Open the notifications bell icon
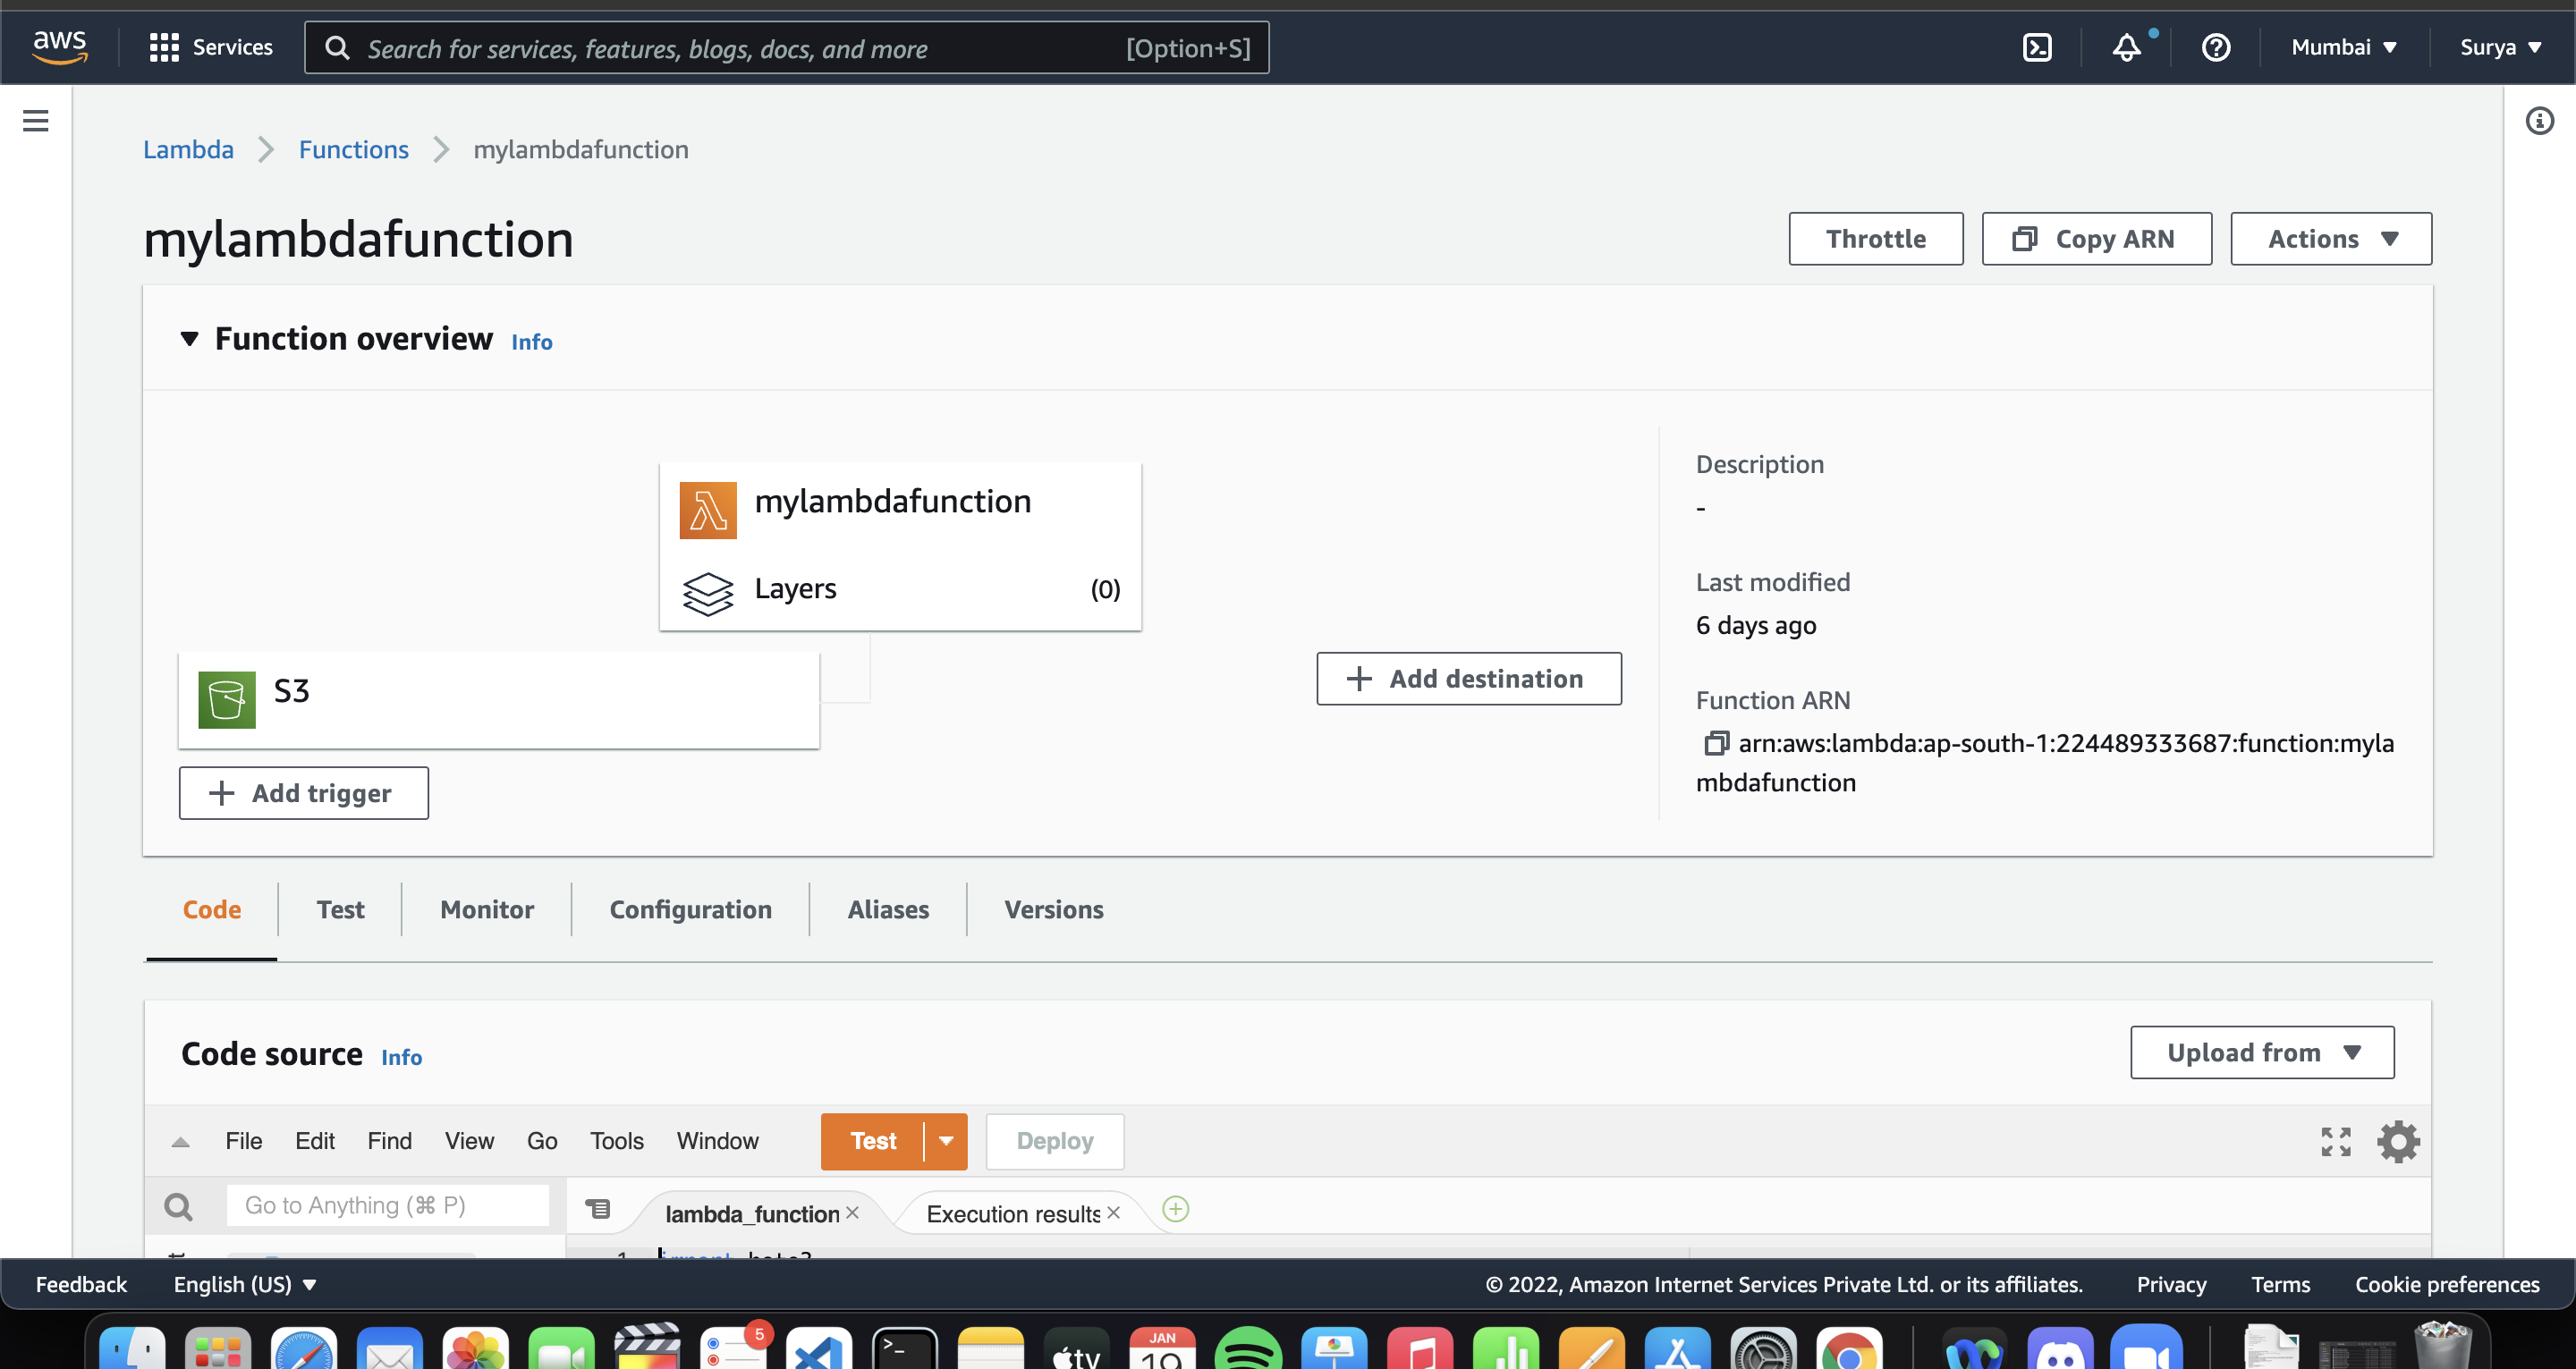 point(2126,47)
